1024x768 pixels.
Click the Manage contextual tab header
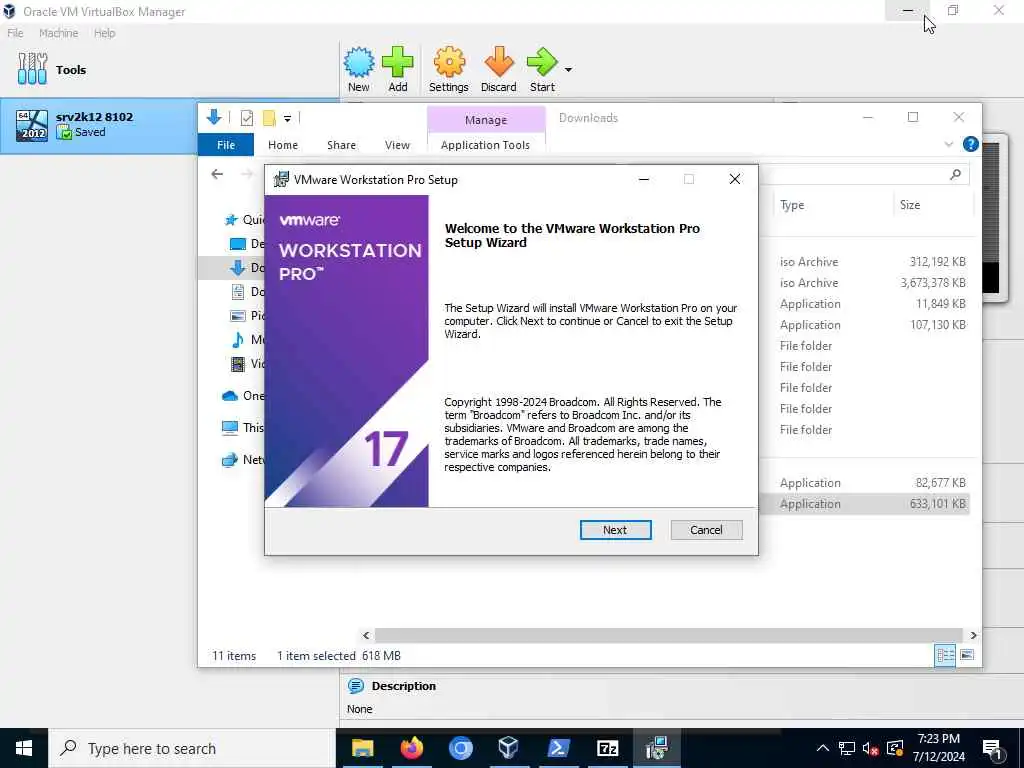486,120
